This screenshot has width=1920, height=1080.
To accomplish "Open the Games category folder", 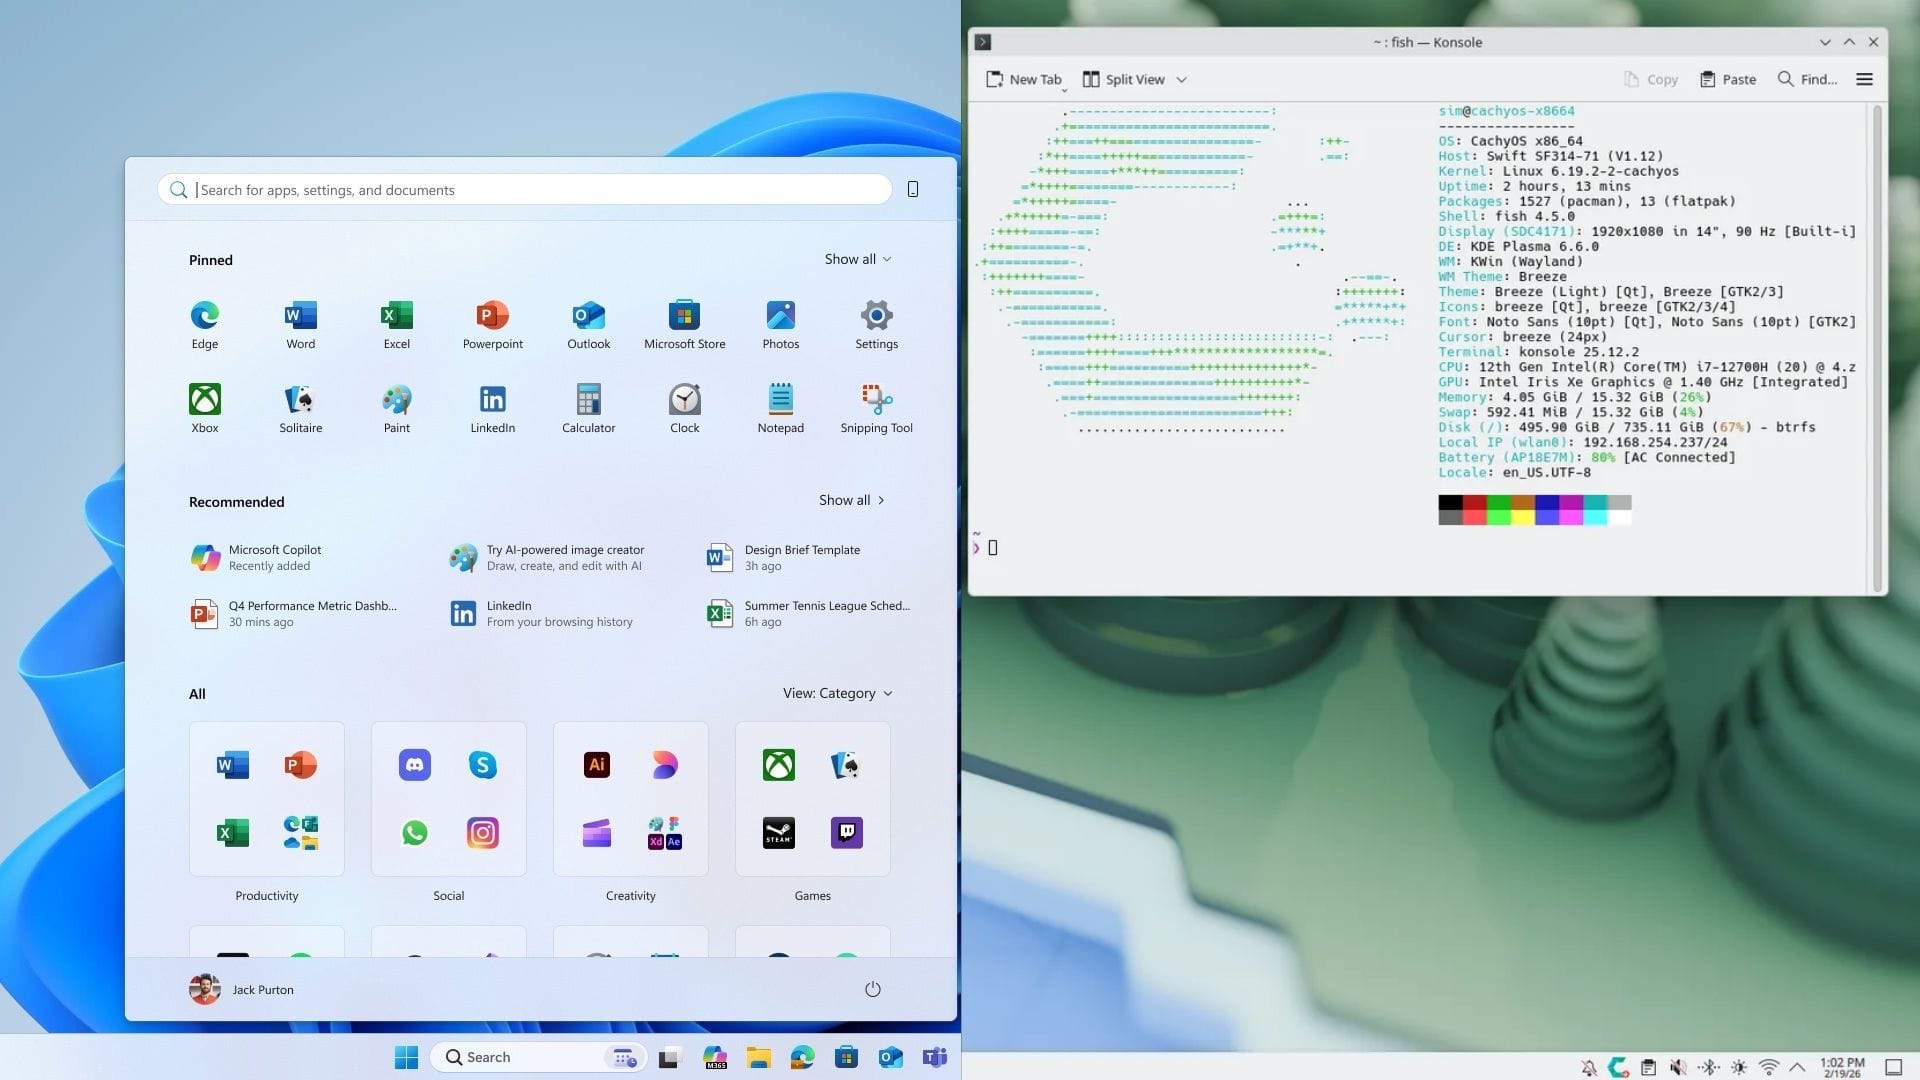I will pyautogui.click(x=813, y=799).
